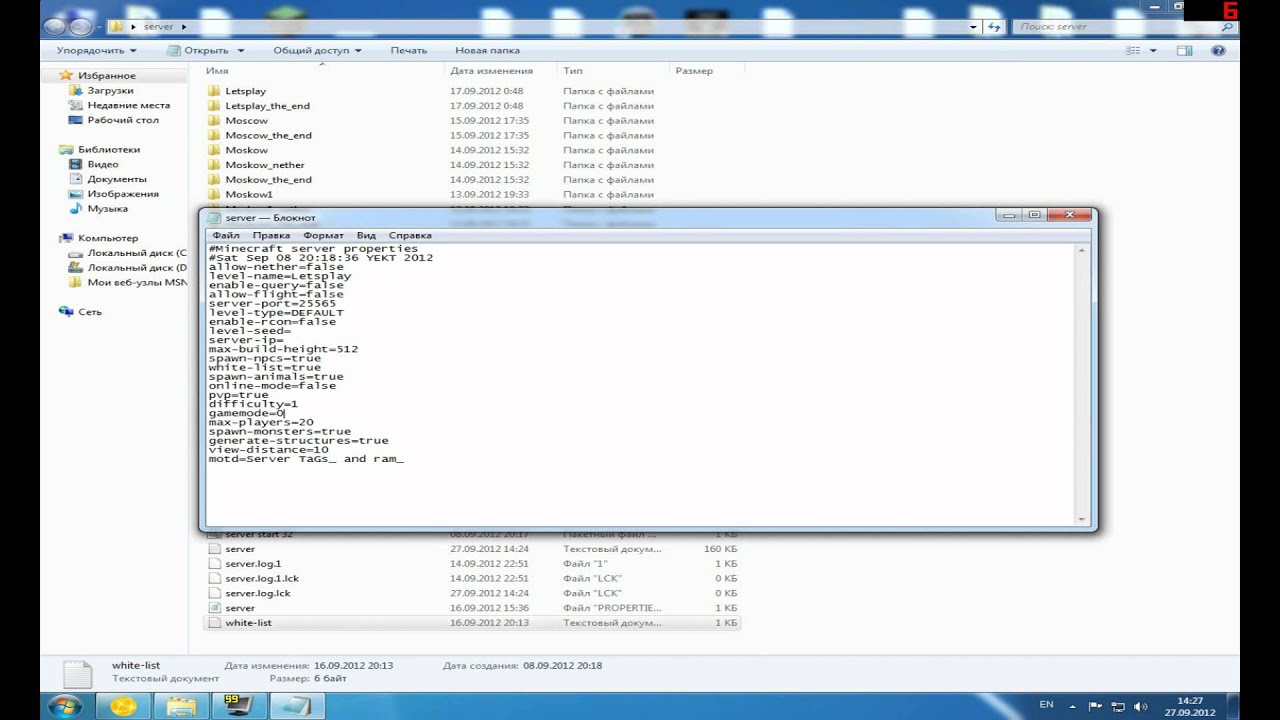Click the Новая папка button
The image size is (1280, 720).
click(x=487, y=50)
